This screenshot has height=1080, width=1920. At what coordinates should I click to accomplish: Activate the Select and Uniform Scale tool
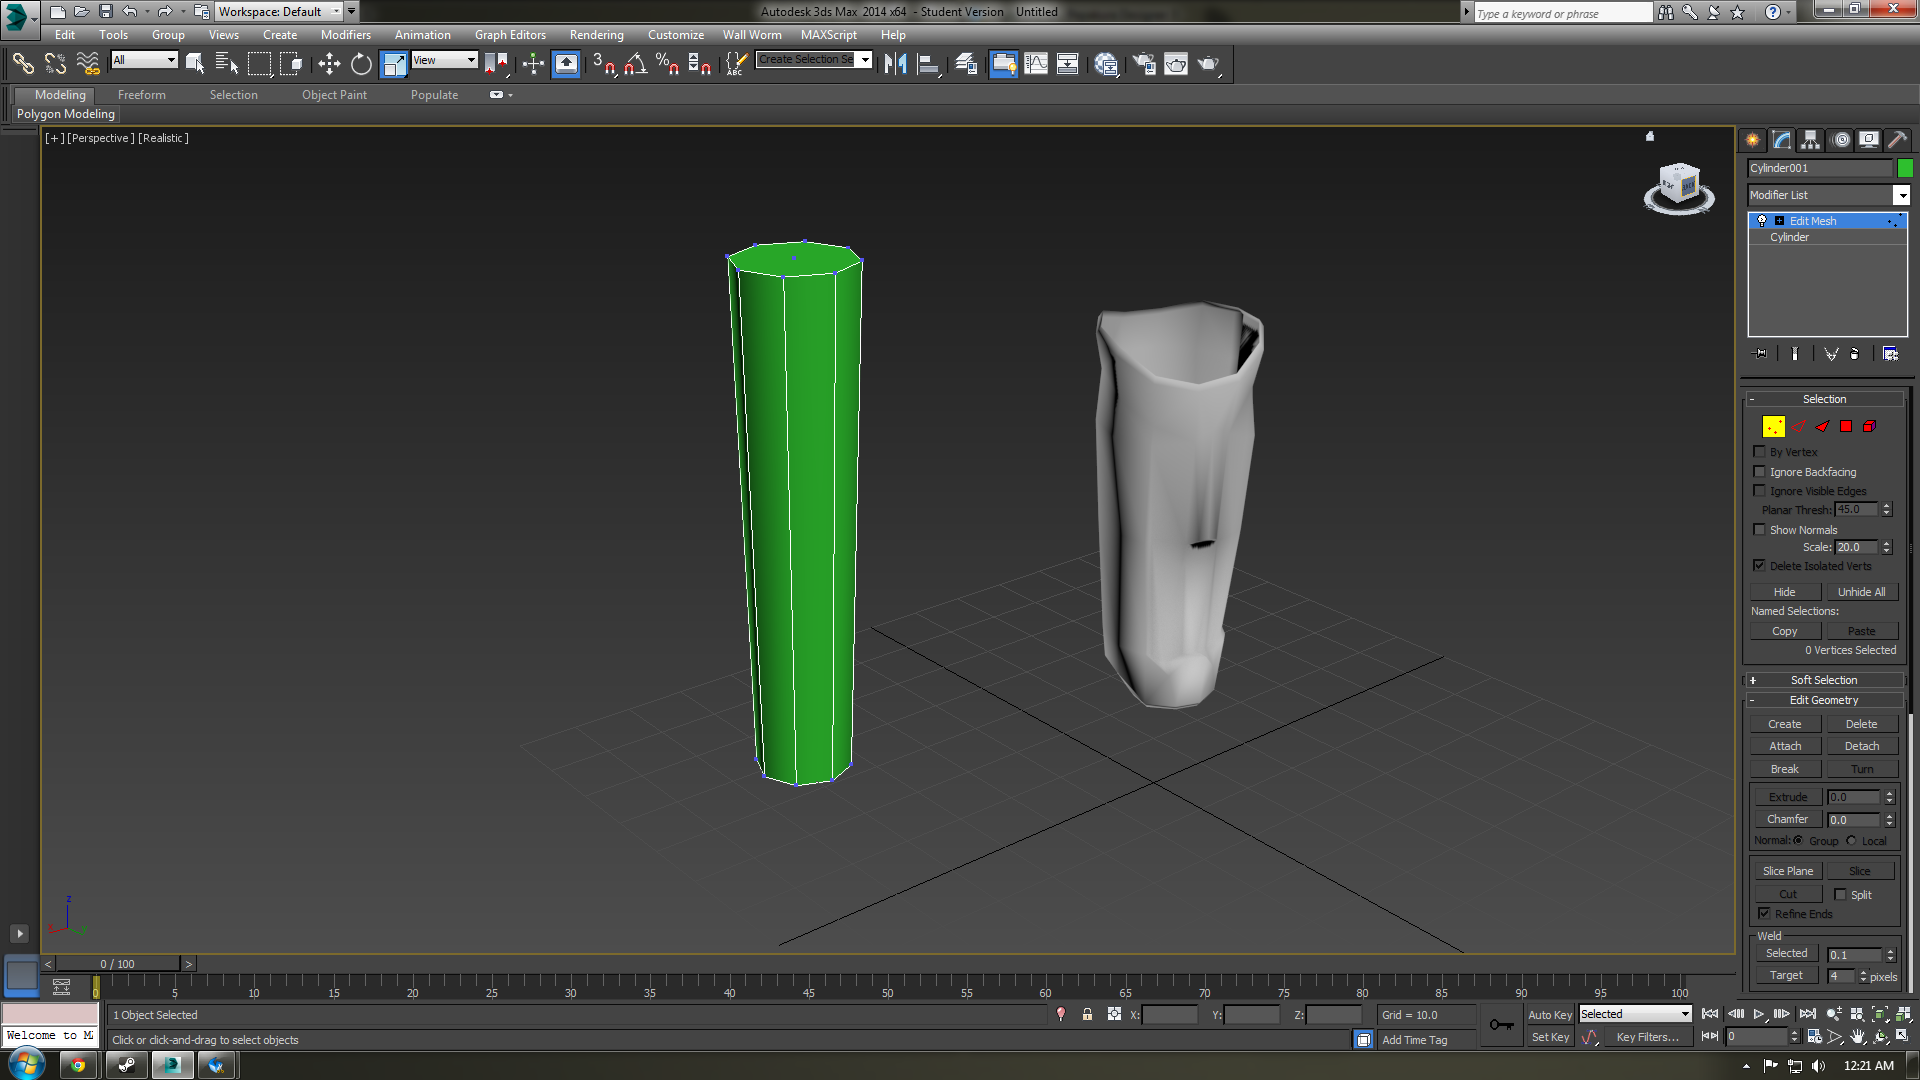pos(394,65)
